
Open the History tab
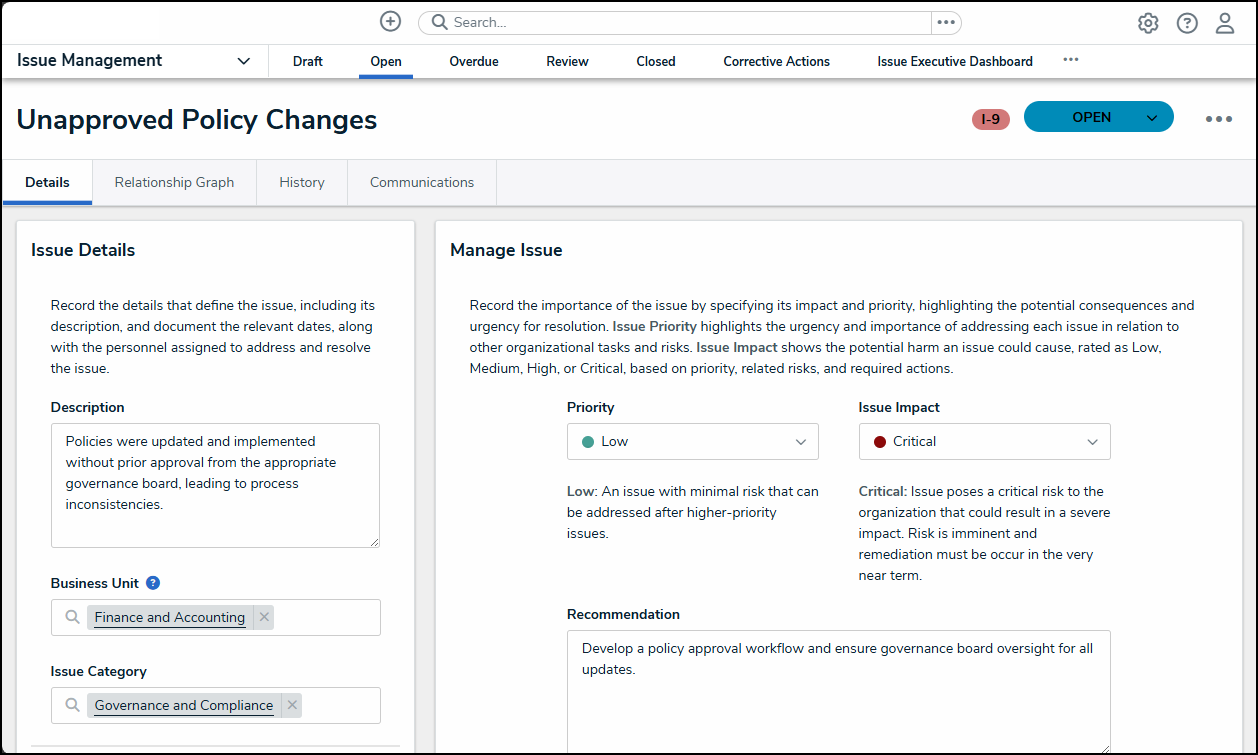(302, 183)
